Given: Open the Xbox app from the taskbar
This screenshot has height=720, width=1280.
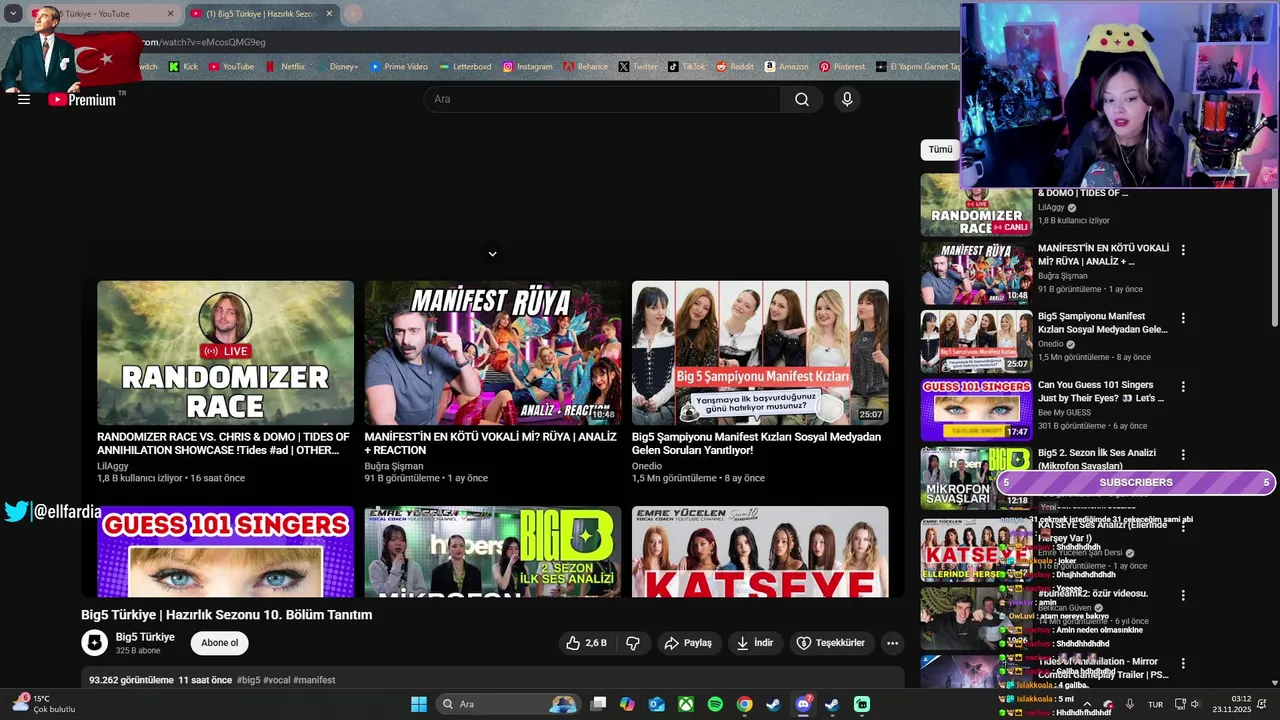Looking at the screenshot, I should pyautogui.click(x=686, y=704).
